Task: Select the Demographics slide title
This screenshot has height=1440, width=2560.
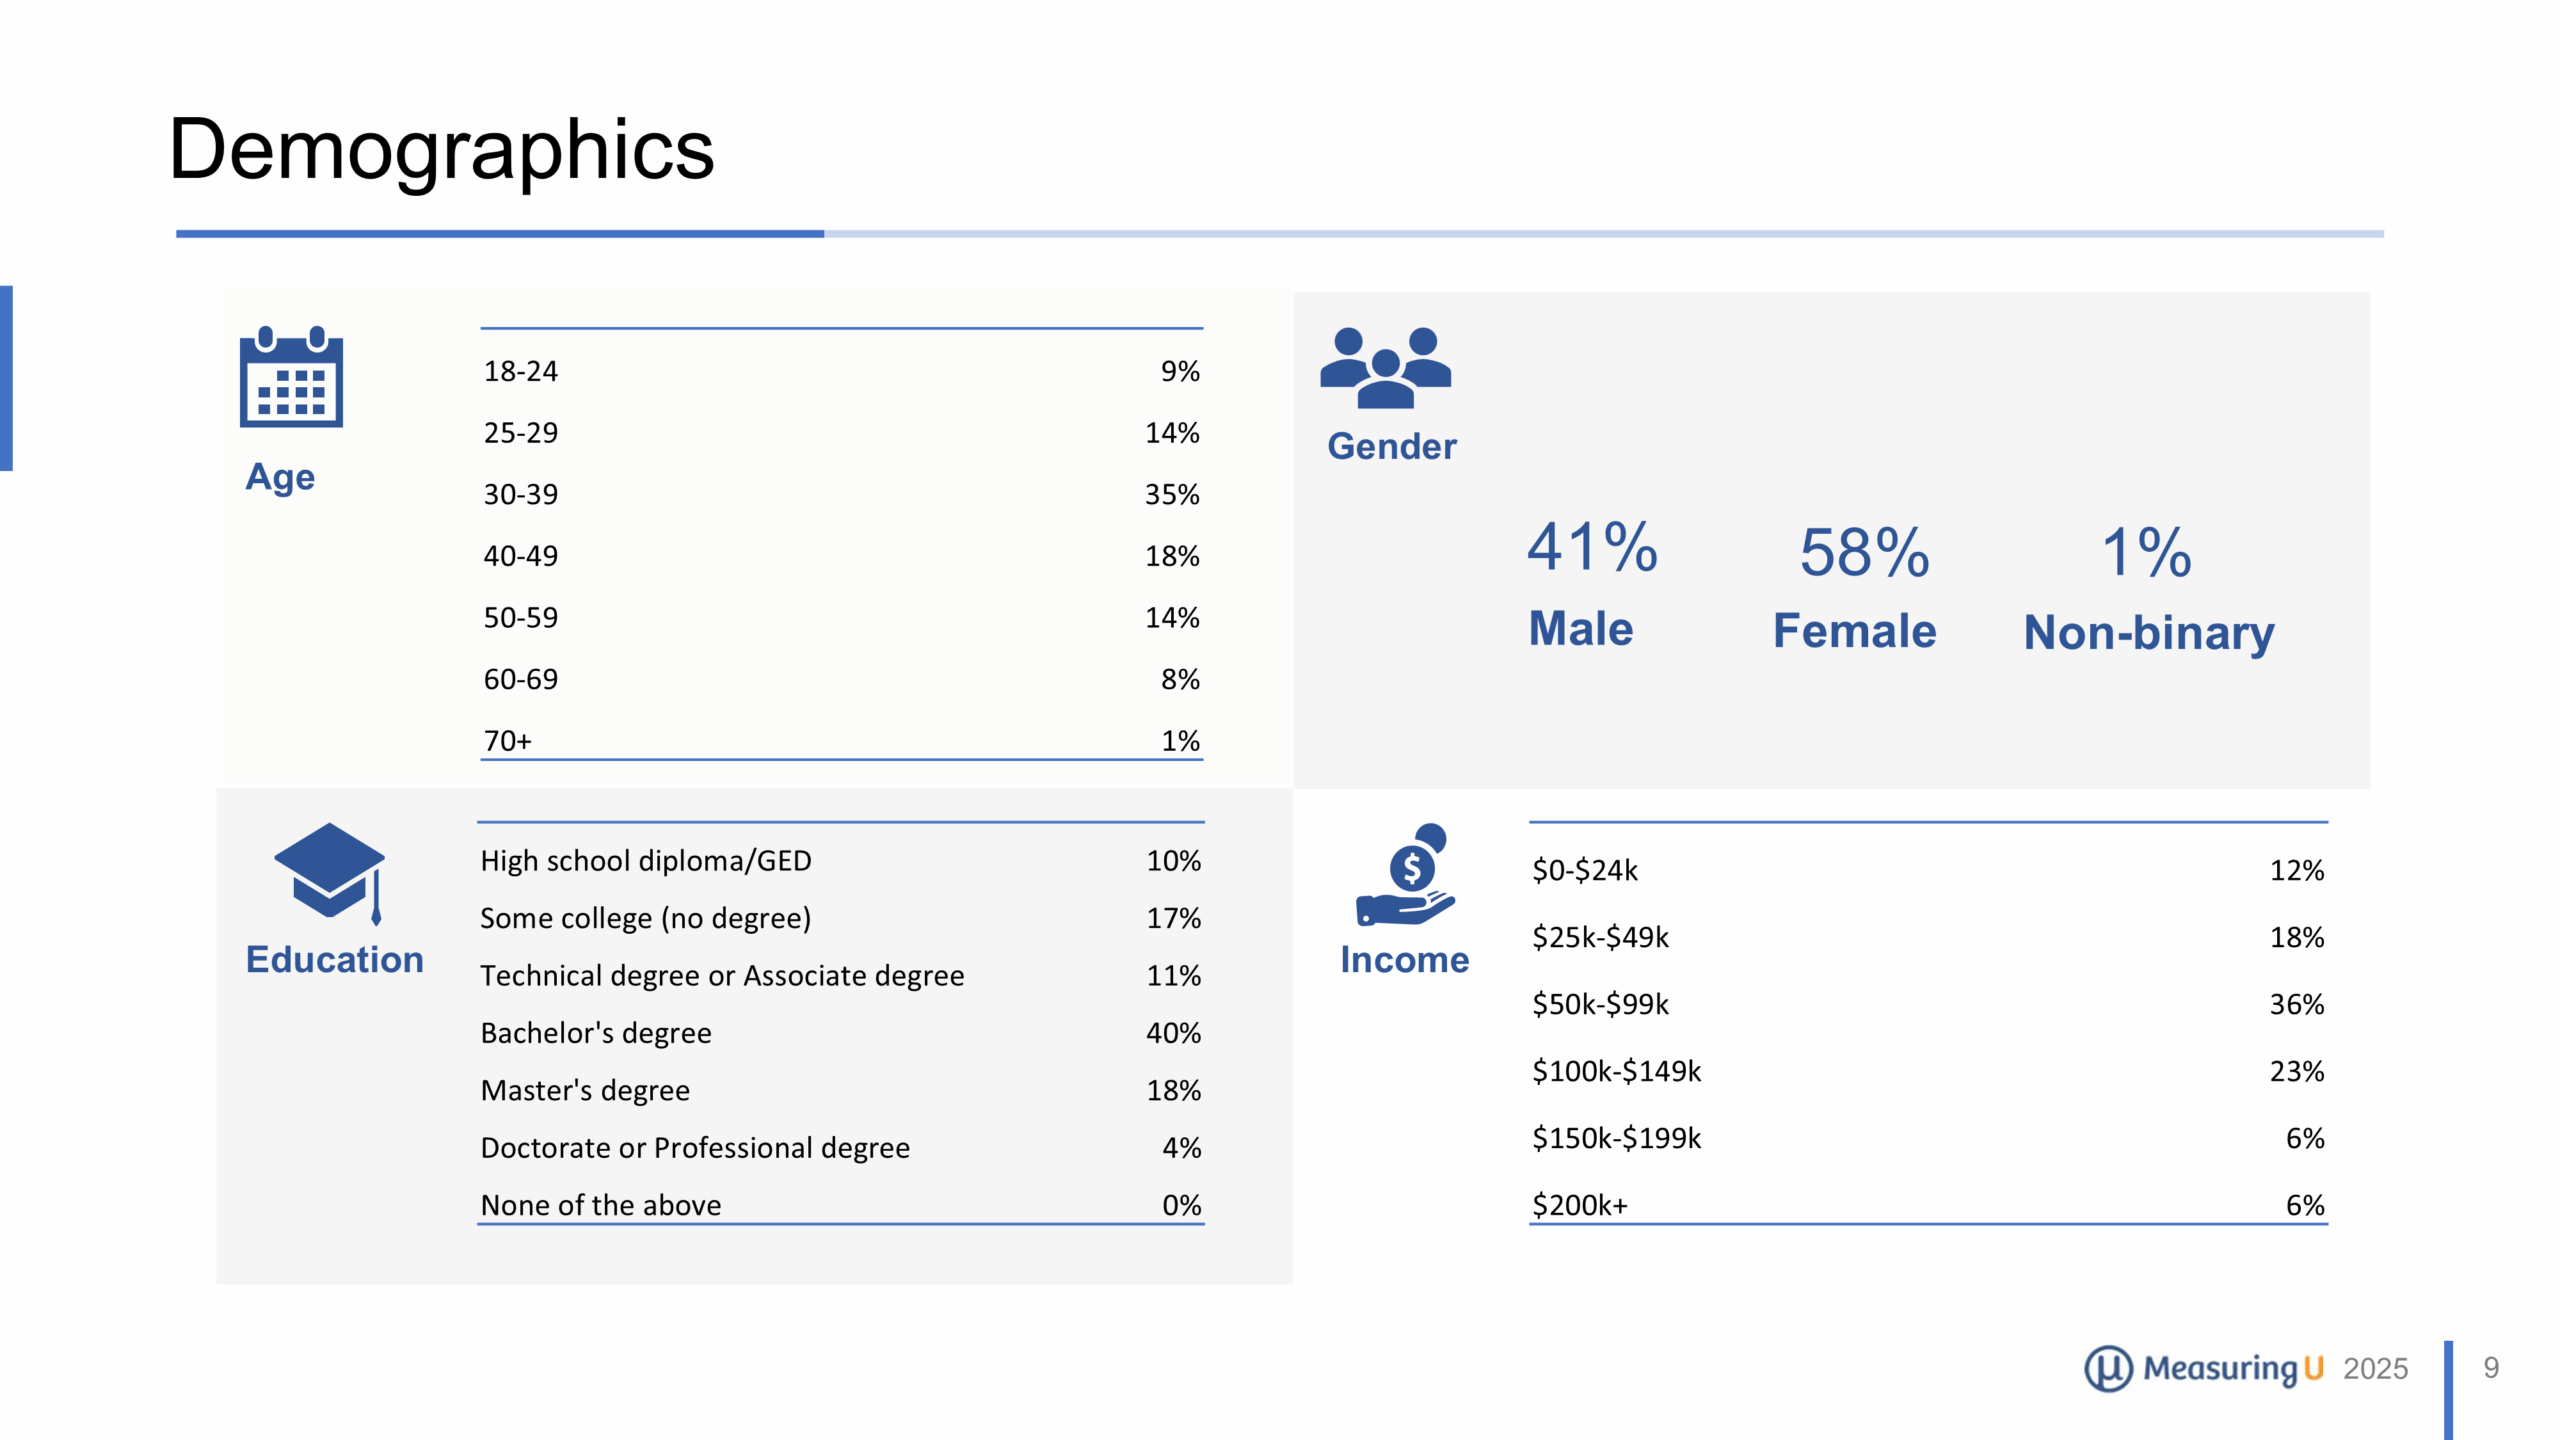Action: pyautogui.click(x=441, y=150)
